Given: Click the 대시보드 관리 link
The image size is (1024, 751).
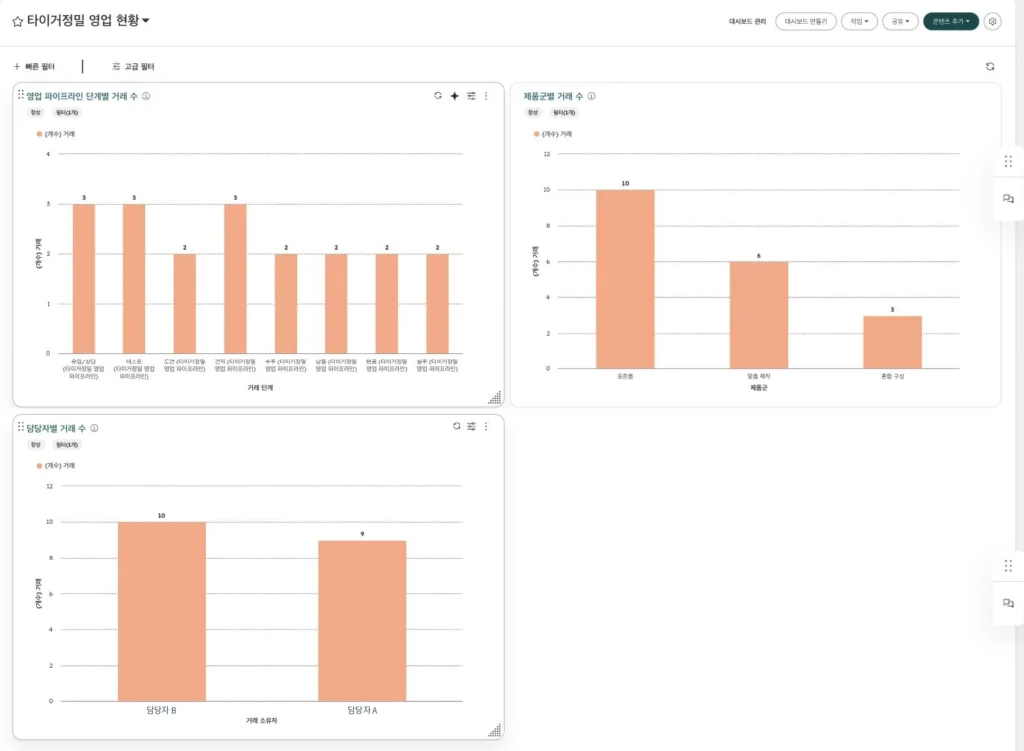Looking at the screenshot, I should [747, 22].
